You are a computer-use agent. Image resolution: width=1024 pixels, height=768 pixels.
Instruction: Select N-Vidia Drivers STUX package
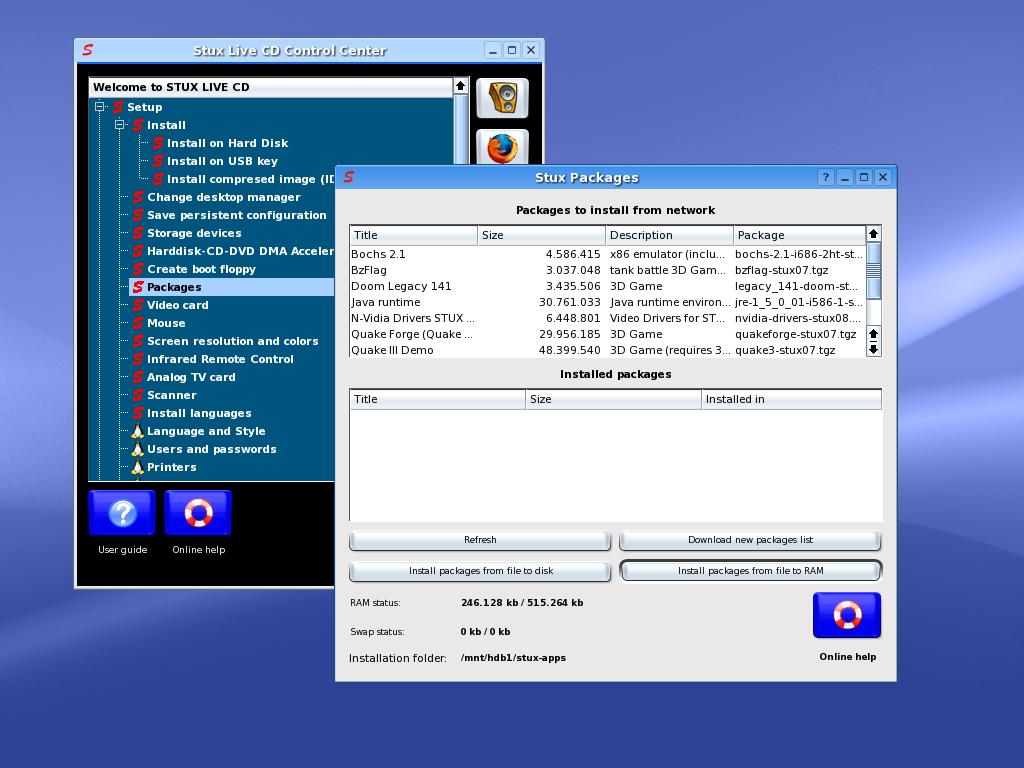click(607, 318)
